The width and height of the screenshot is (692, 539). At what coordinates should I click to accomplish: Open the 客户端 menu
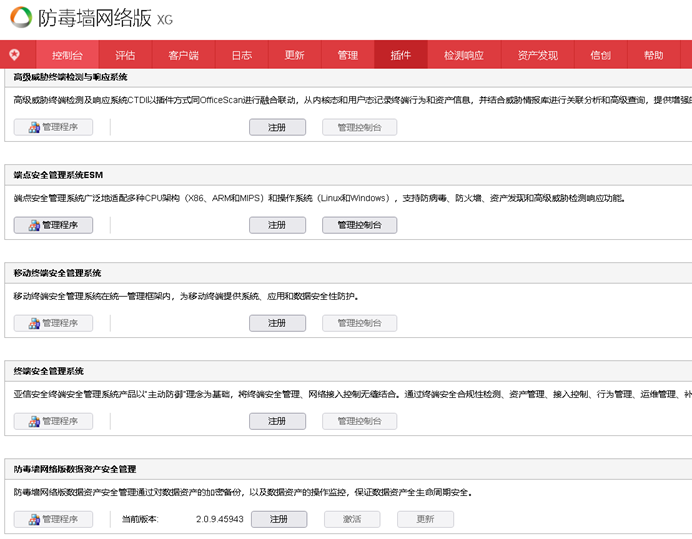tap(184, 55)
